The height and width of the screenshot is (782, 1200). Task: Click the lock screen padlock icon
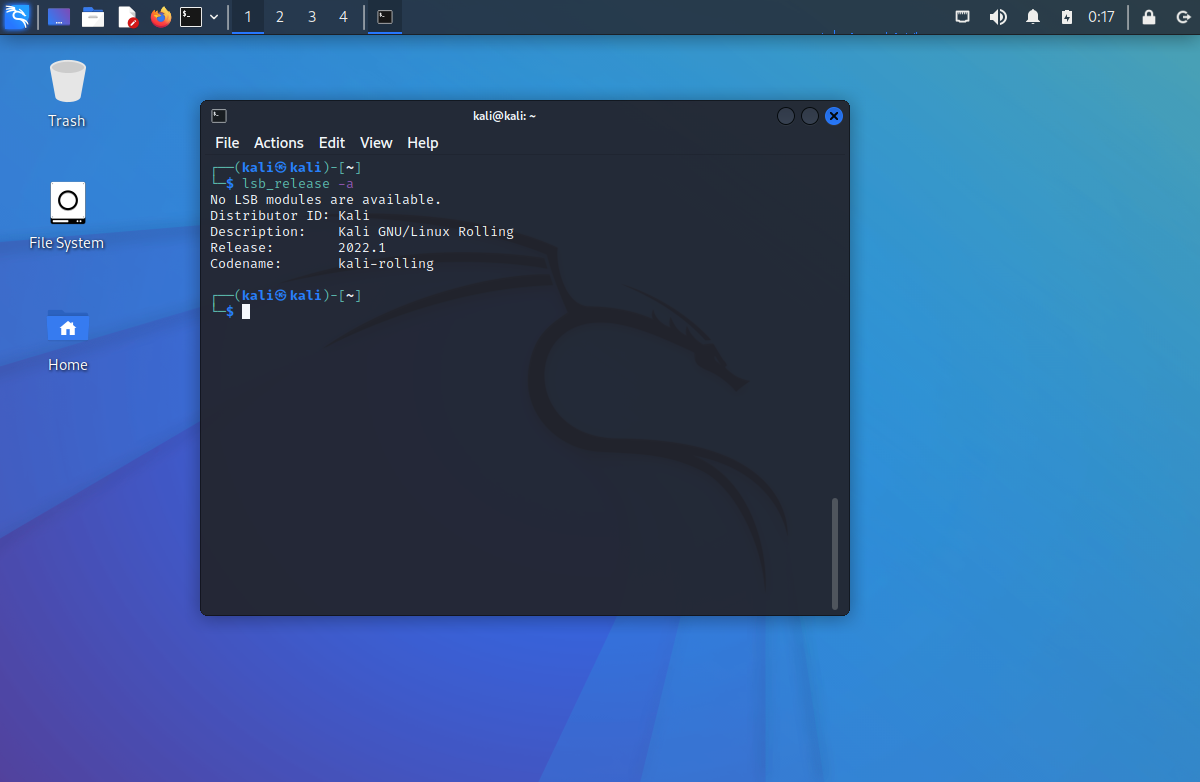pyautogui.click(x=1149, y=17)
